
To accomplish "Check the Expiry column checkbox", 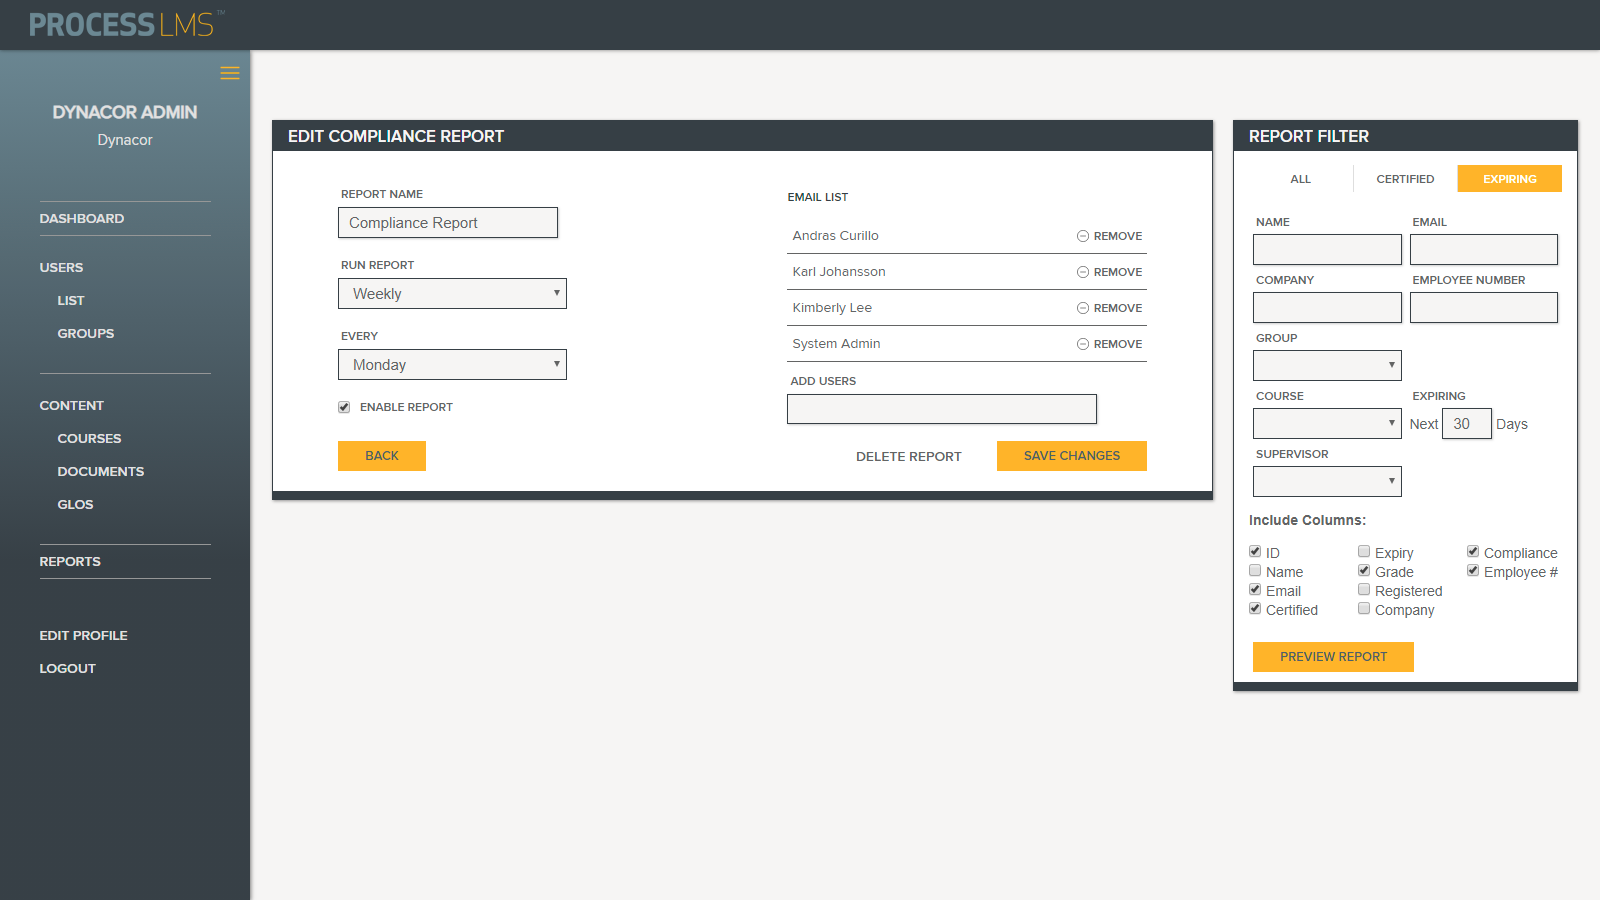I will (x=1364, y=552).
